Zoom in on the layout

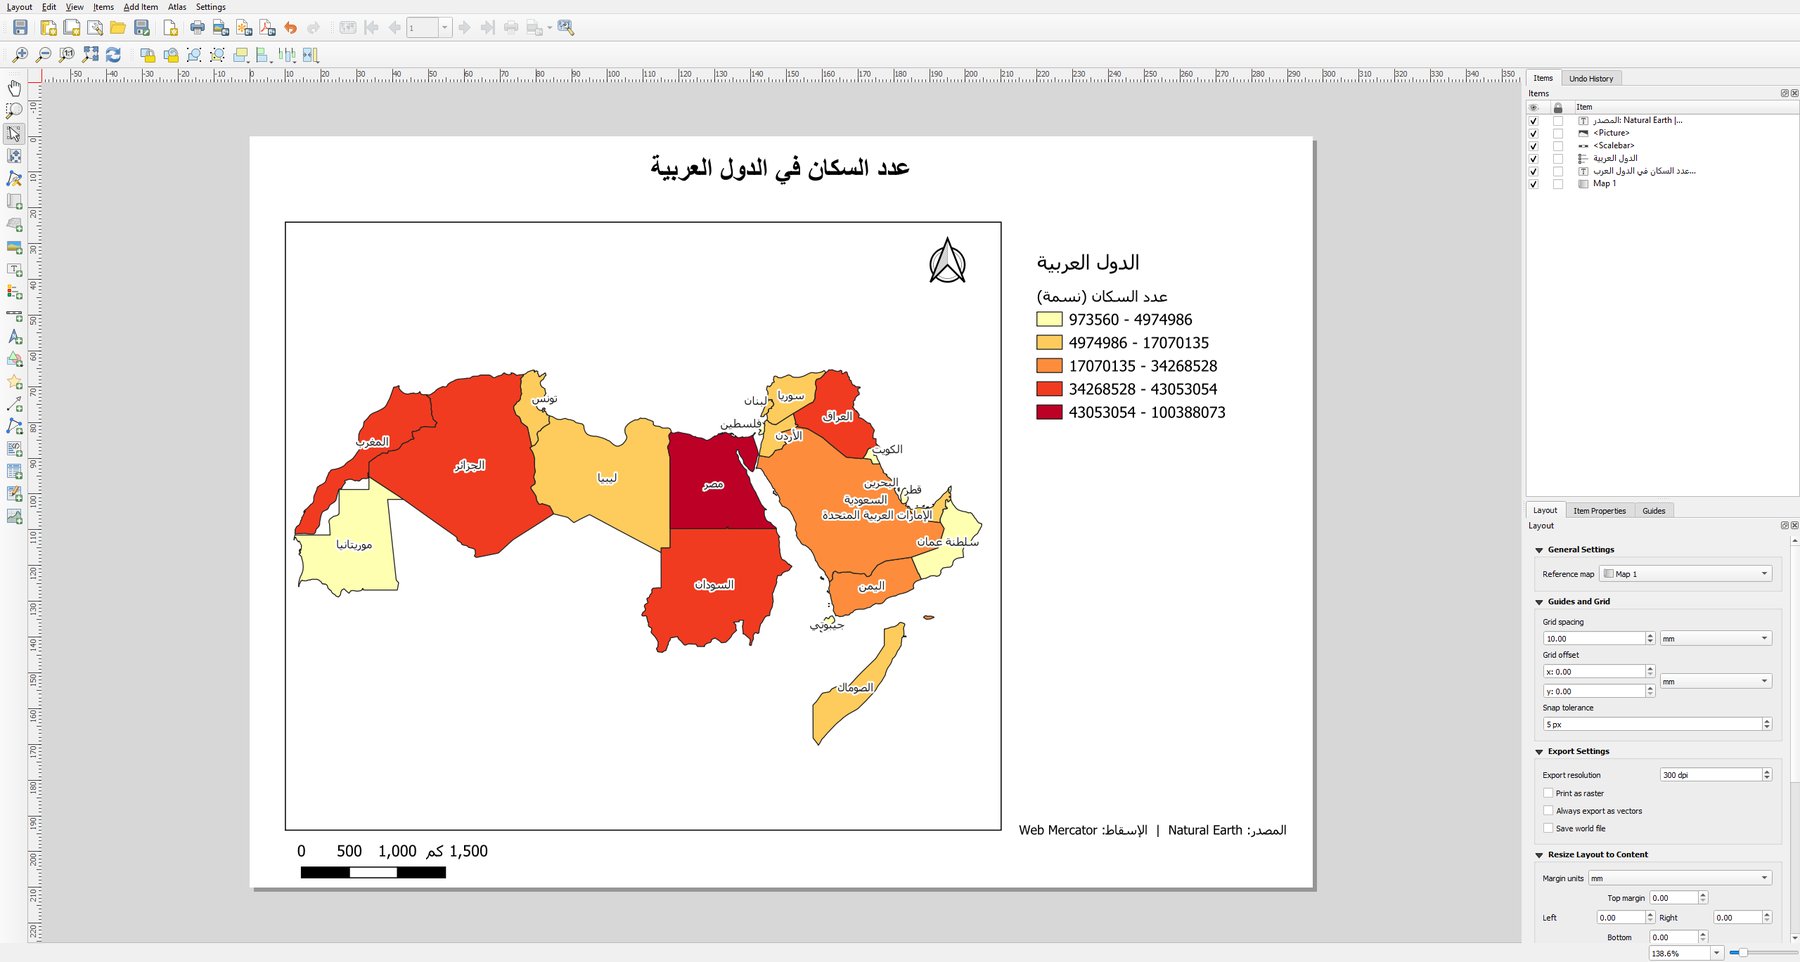[20, 55]
